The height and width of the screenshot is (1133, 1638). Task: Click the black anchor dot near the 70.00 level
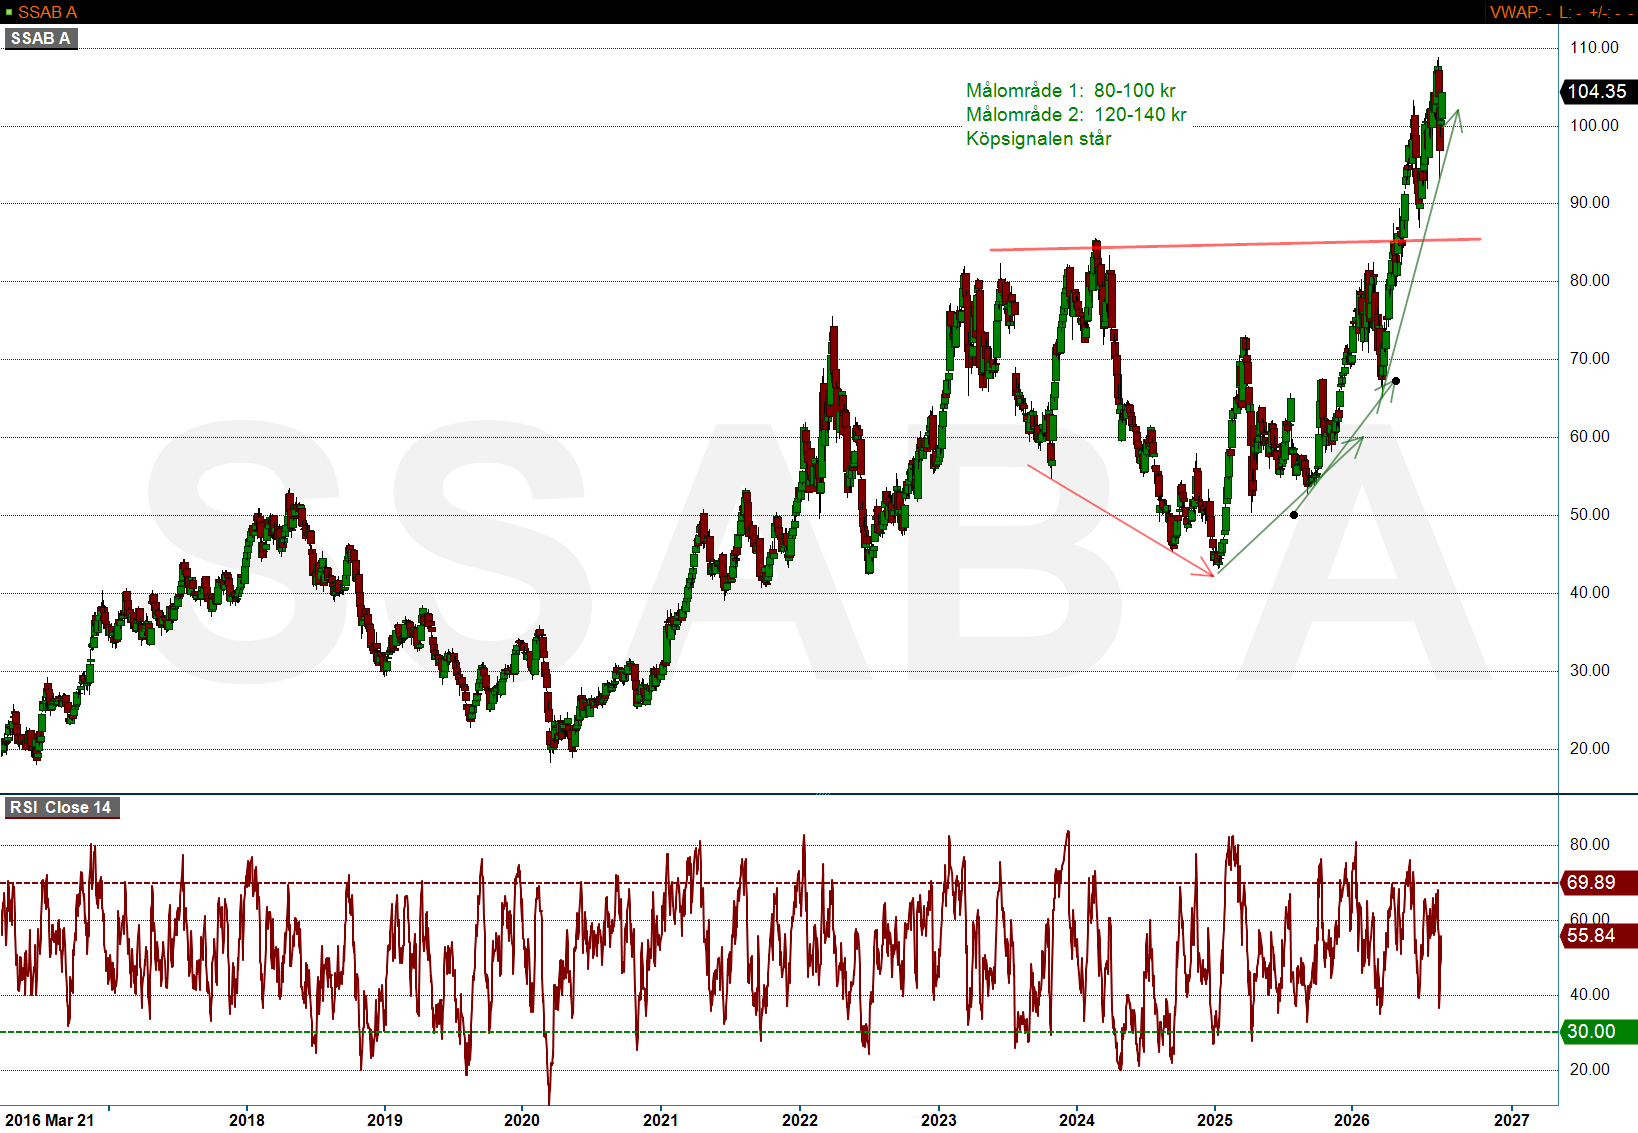coord(1396,381)
